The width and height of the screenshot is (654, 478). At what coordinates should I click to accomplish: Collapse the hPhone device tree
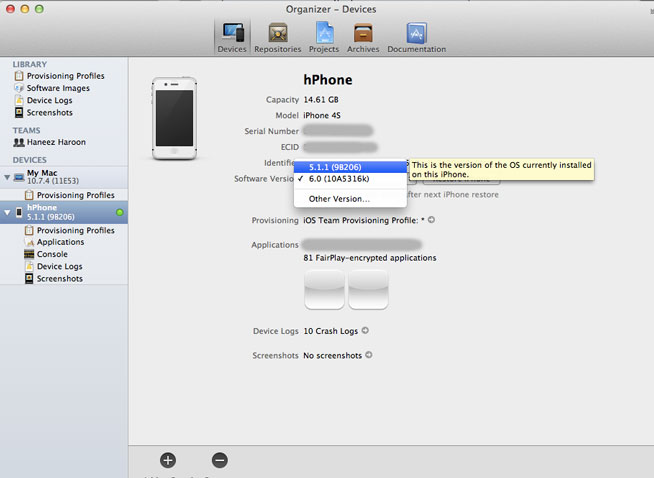pos(7,212)
